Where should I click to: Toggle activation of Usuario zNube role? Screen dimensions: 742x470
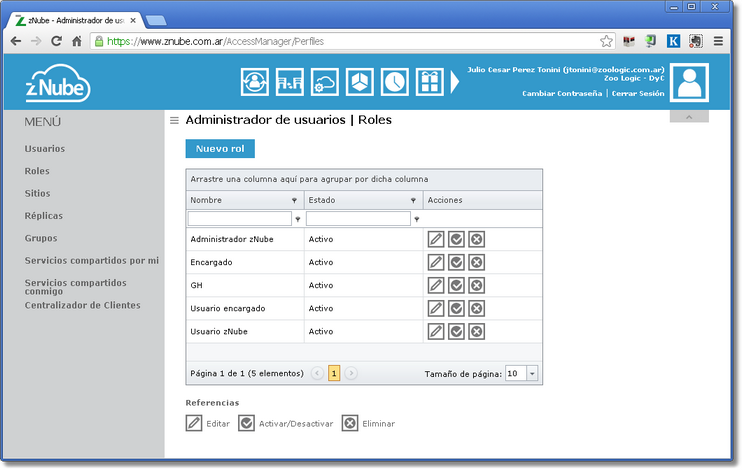pos(456,331)
